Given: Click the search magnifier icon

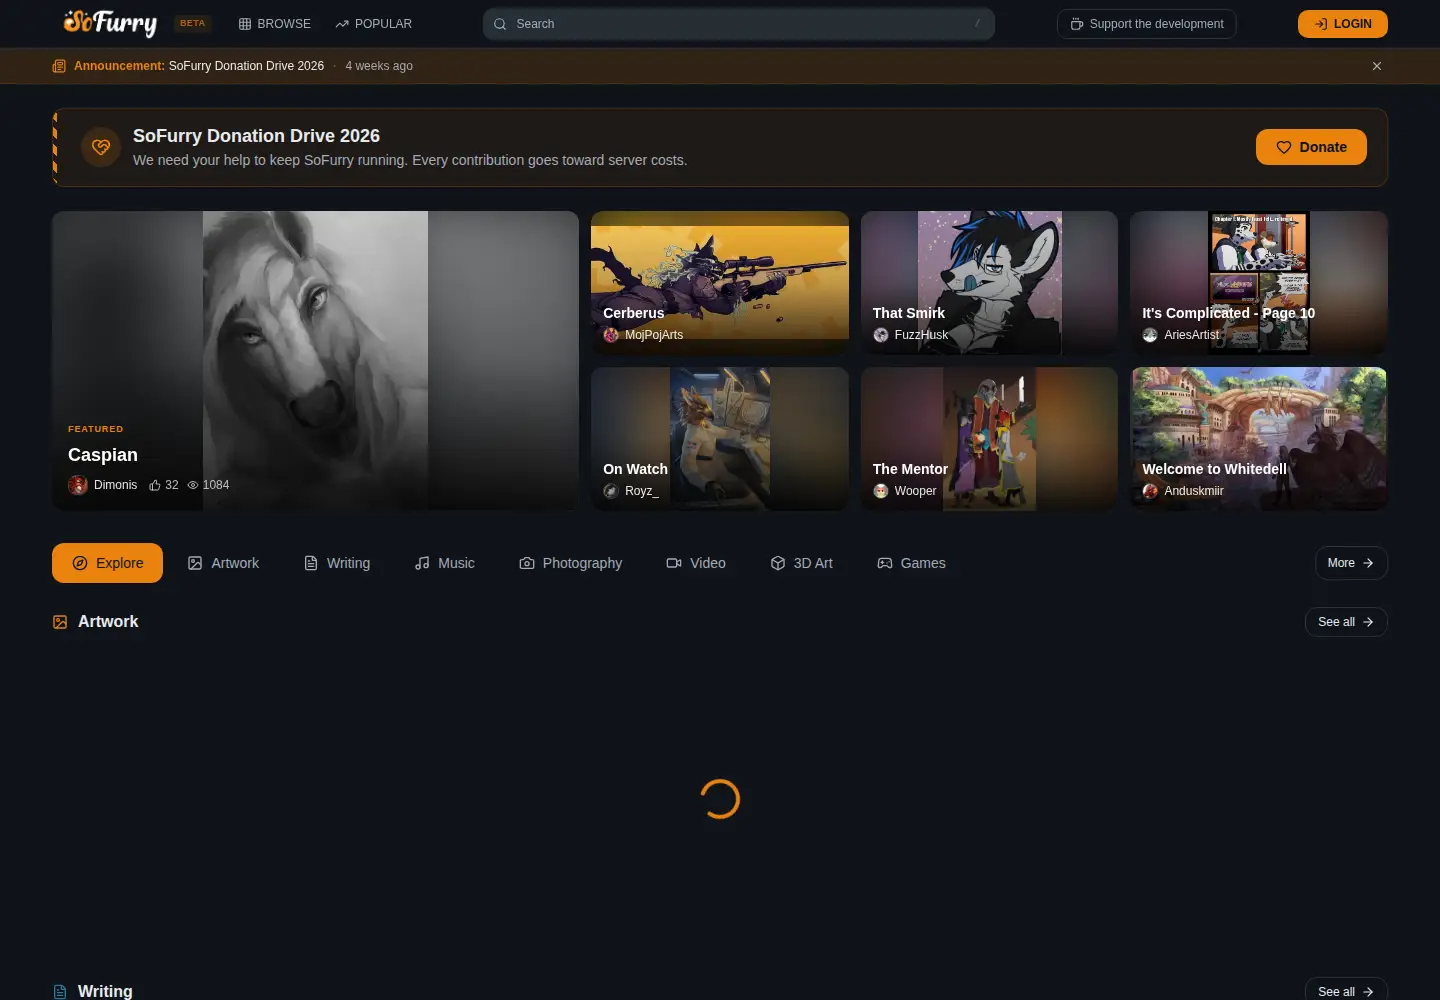Looking at the screenshot, I should [x=500, y=24].
